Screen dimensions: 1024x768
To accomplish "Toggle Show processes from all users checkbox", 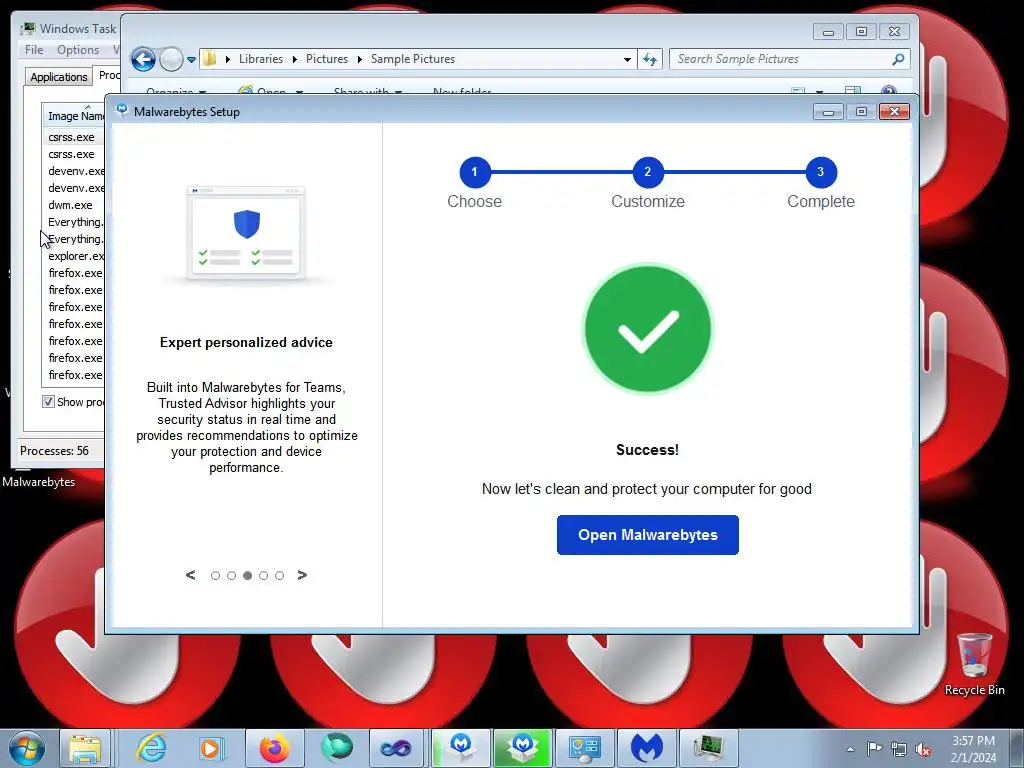I will (48, 402).
